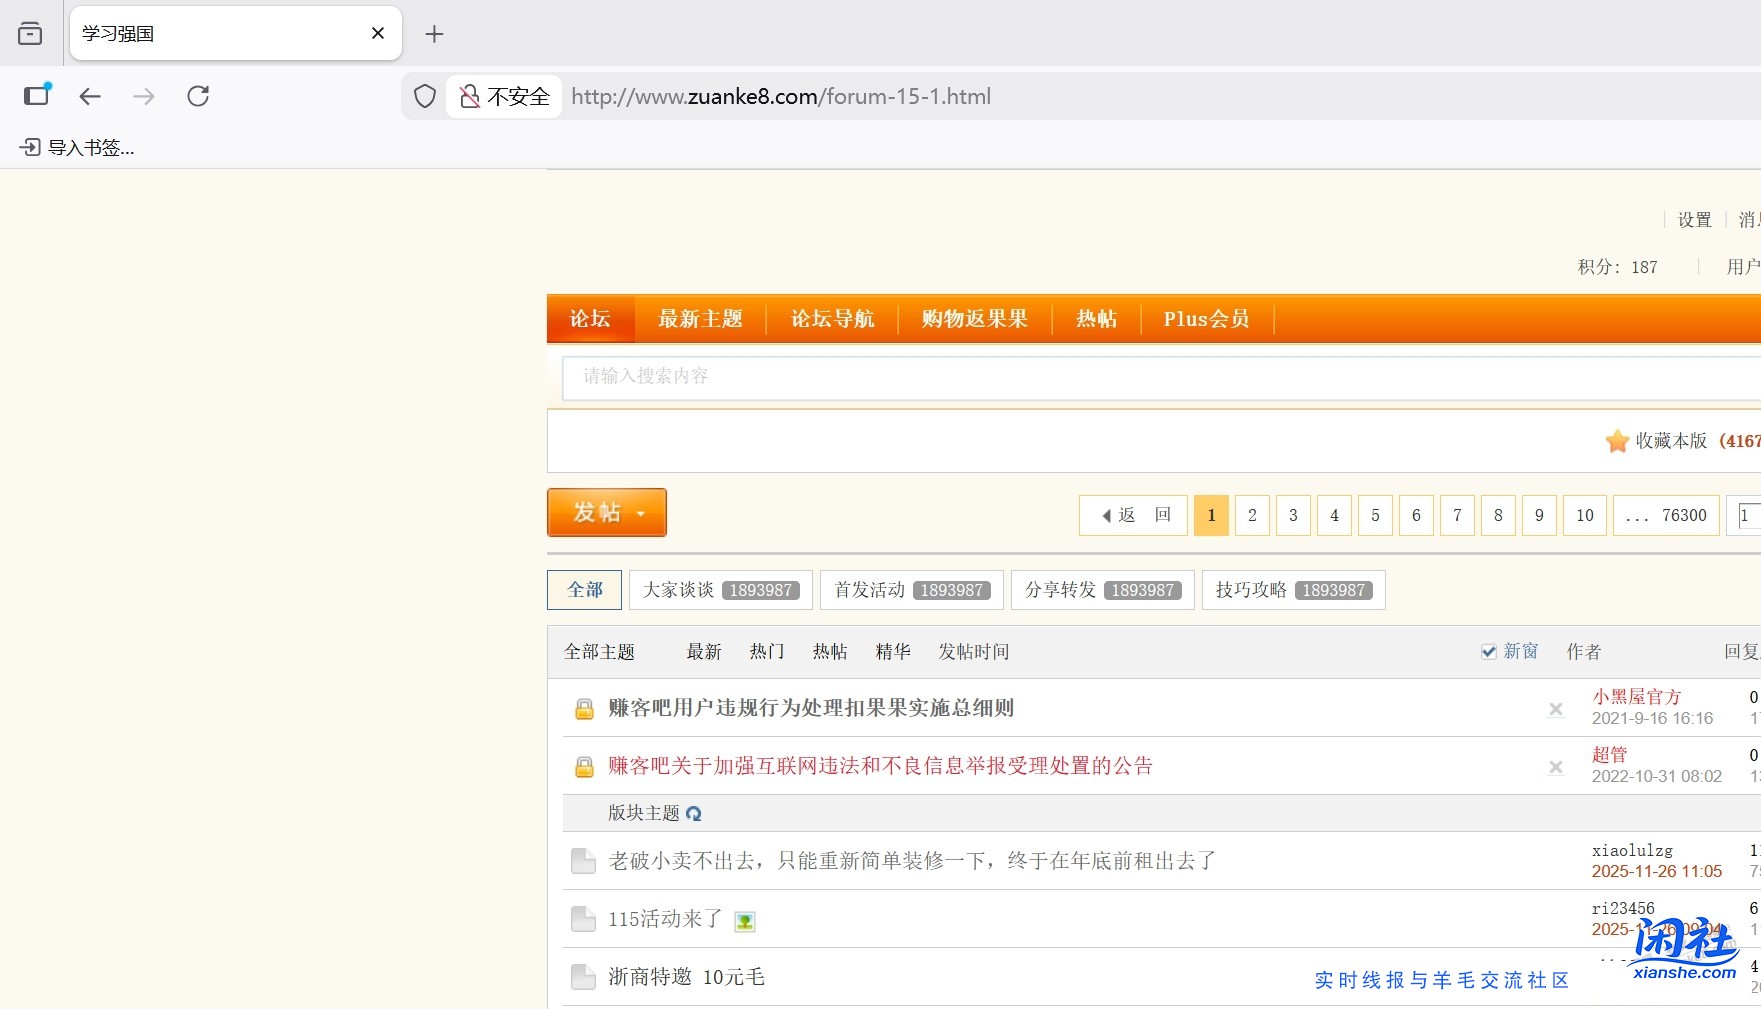The height and width of the screenshot is (1009, 1761).
Task: Uncheck the 新窗 checkbox
Action: click(x=1489, y=650)
